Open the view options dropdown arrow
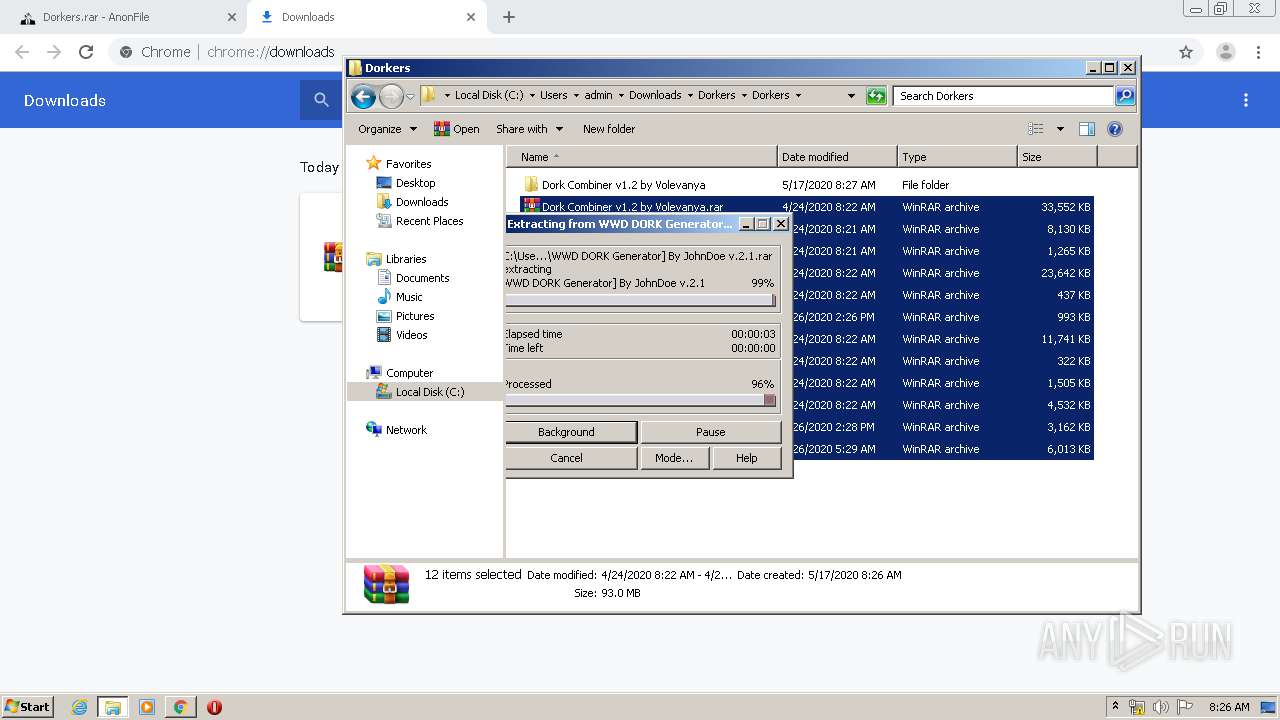The width and height of the screenshot is (1280, 720). [x=1060, y=129]
